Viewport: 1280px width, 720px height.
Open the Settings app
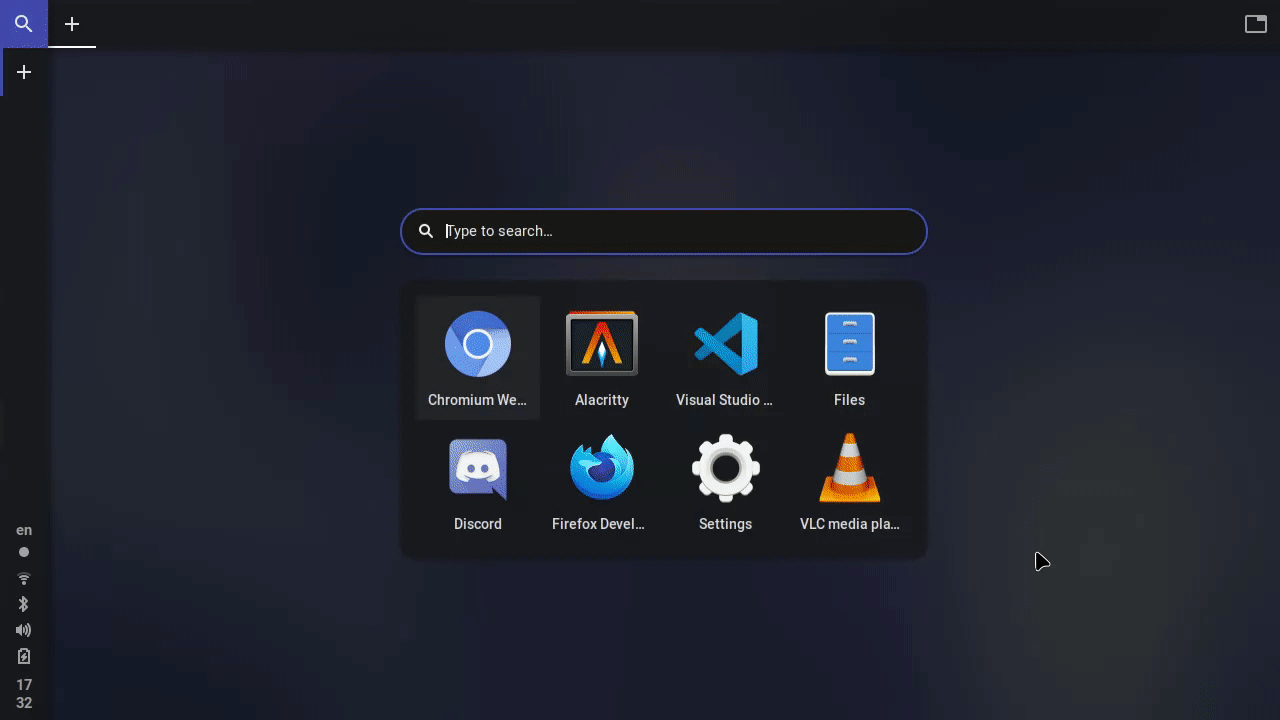coord(725,482)
